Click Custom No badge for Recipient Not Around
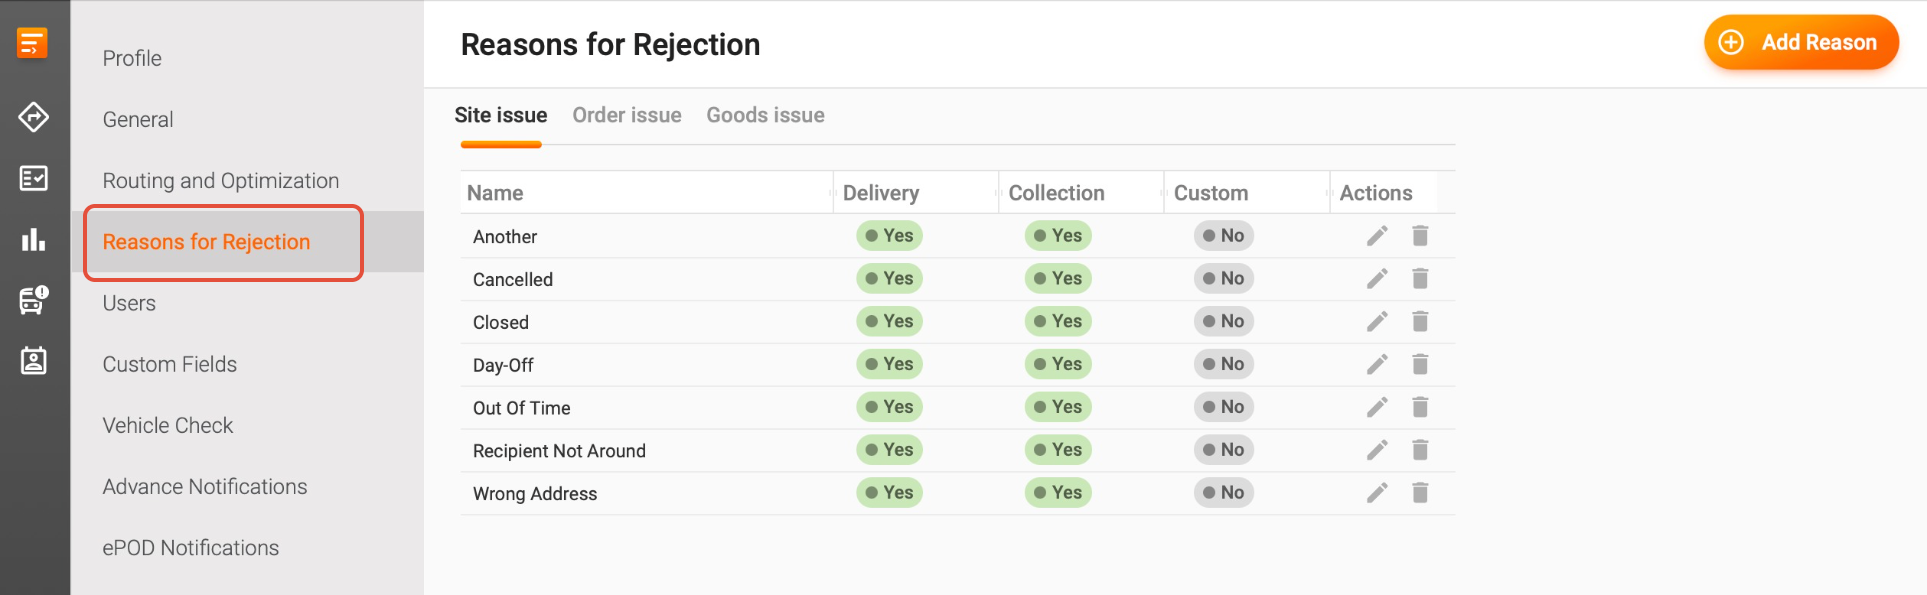This screenshot has height=595, width=1927. click(x=1223, y=450)
